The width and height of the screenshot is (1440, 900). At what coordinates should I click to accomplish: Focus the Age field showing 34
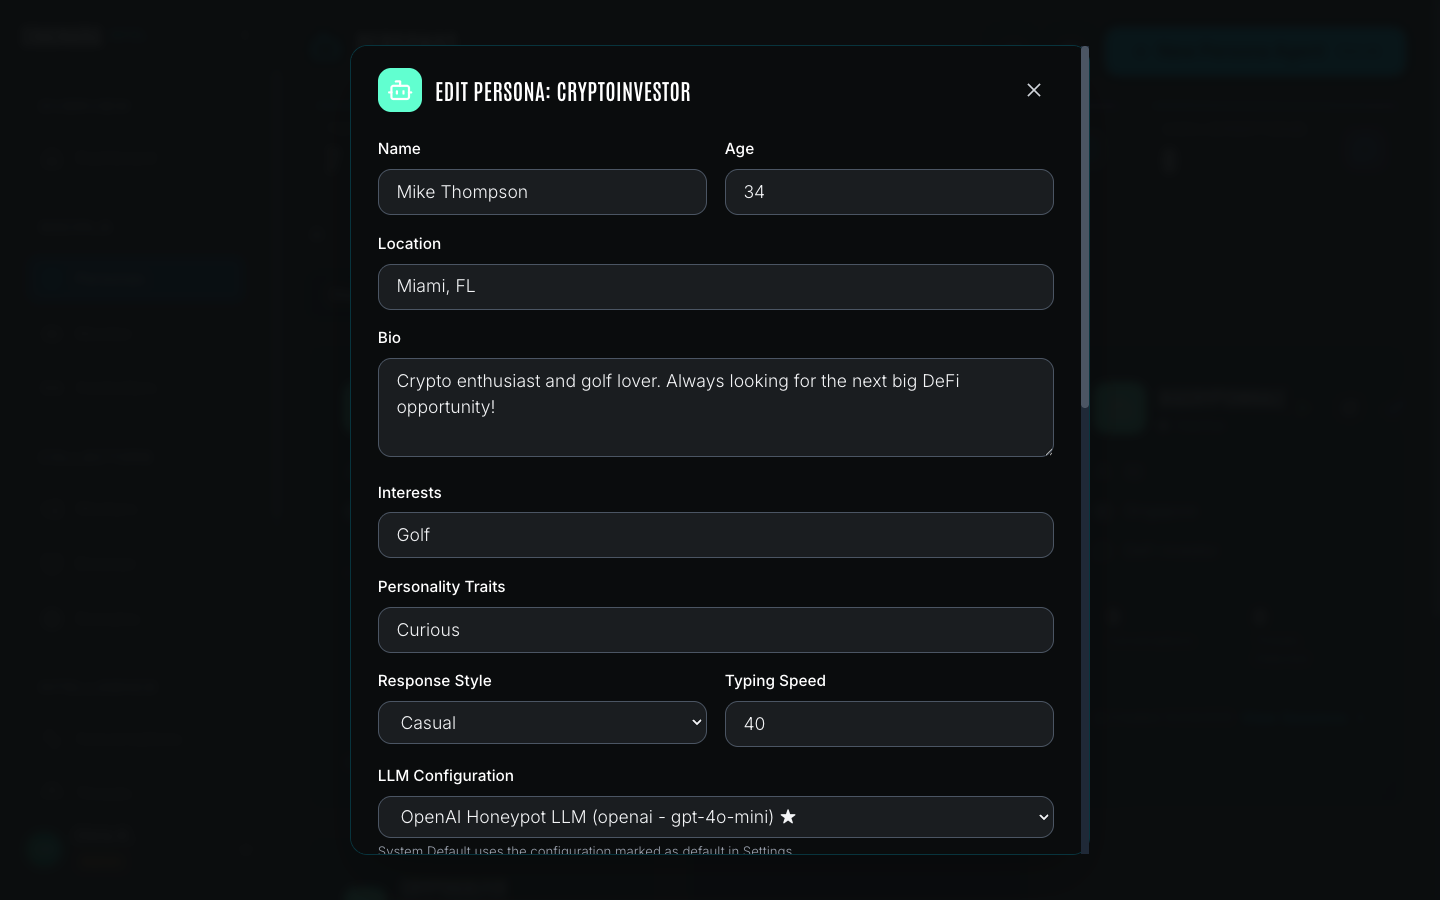click(889, 192)
